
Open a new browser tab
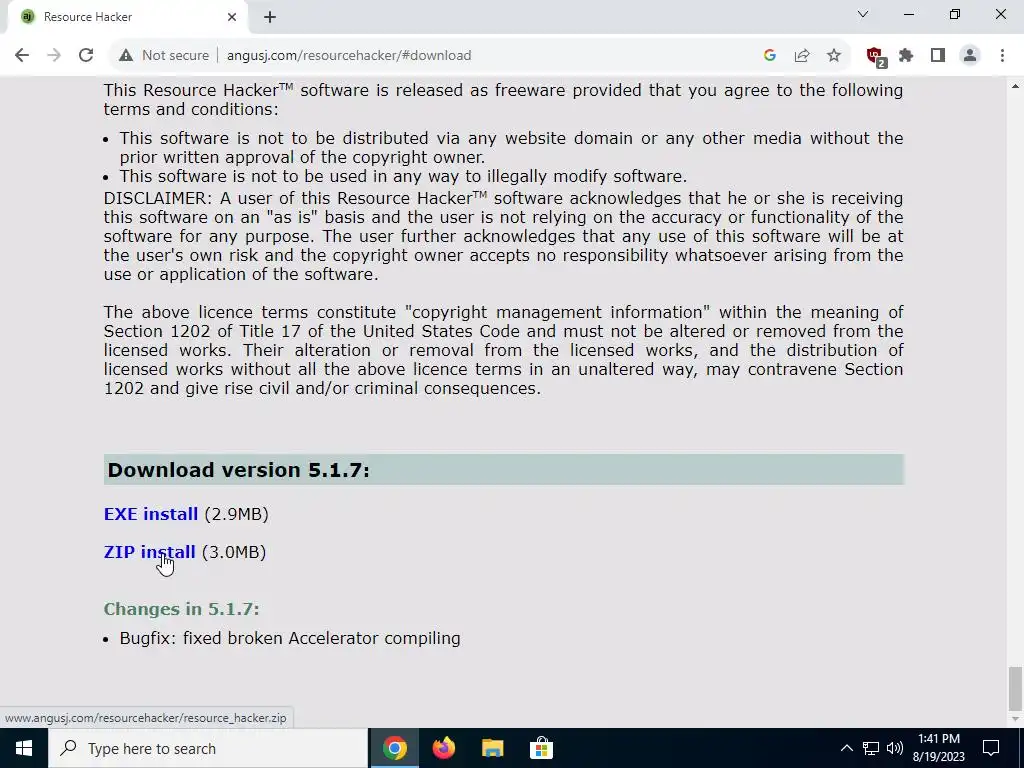270,18
